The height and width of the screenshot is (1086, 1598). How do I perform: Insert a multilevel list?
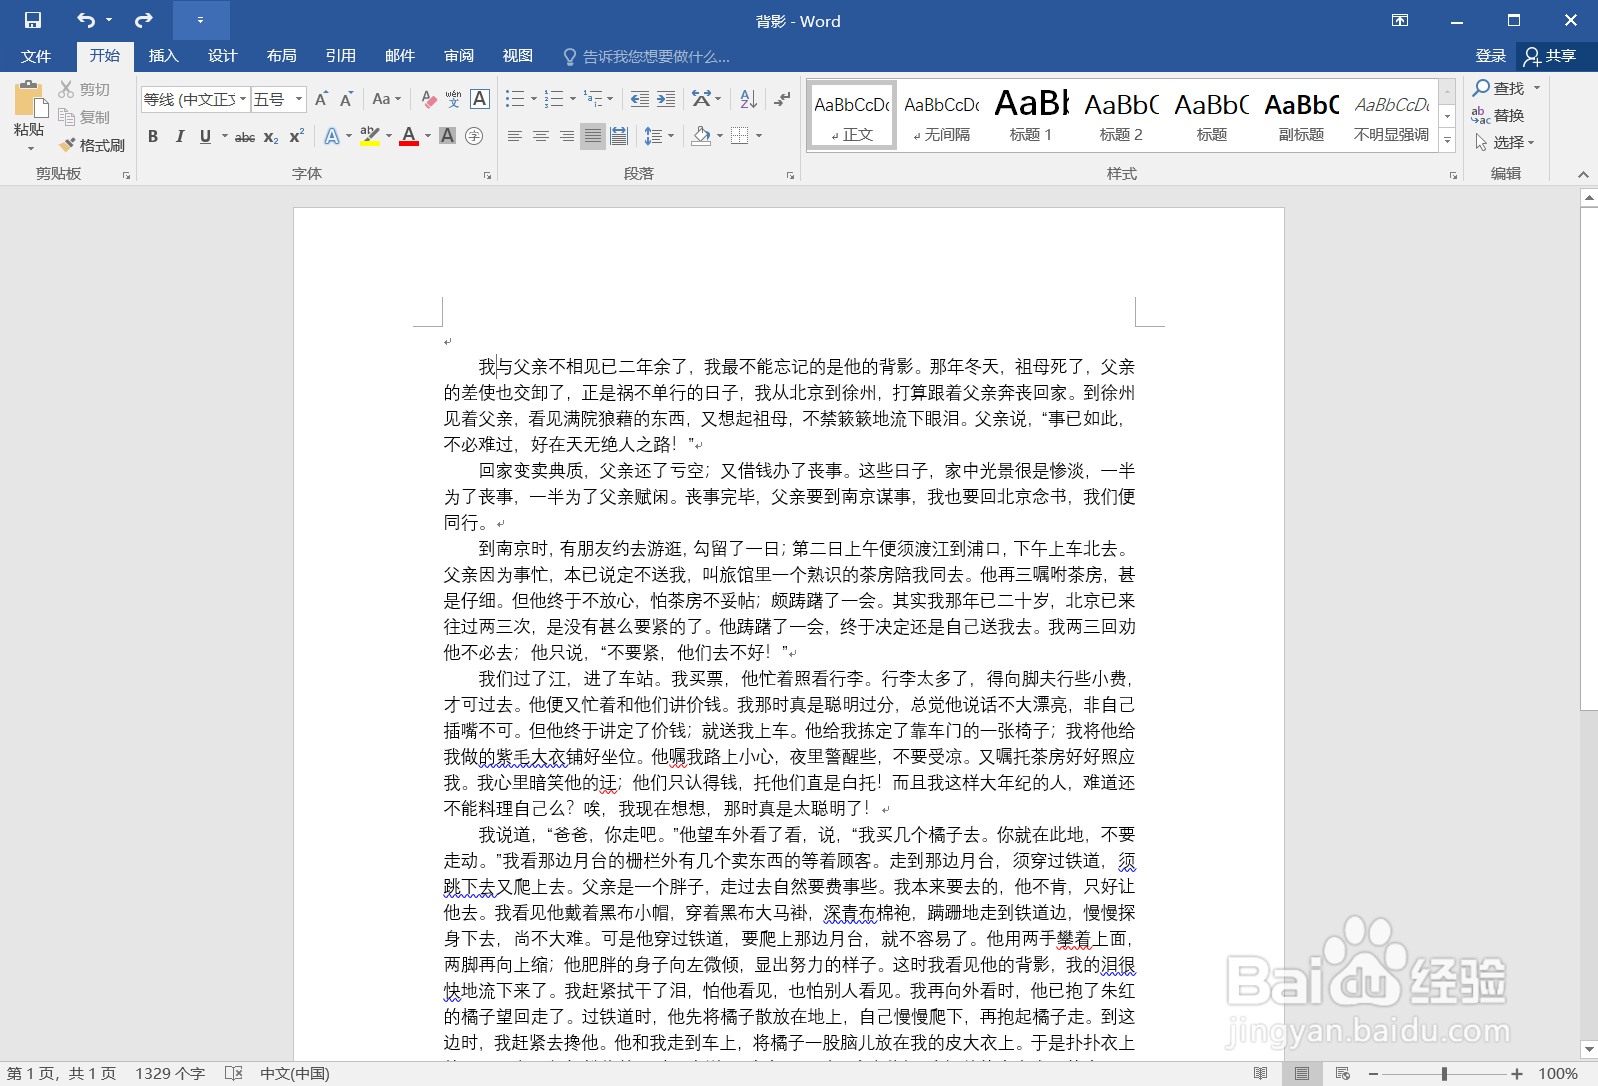pyautogui.click(x=594, y=99)
